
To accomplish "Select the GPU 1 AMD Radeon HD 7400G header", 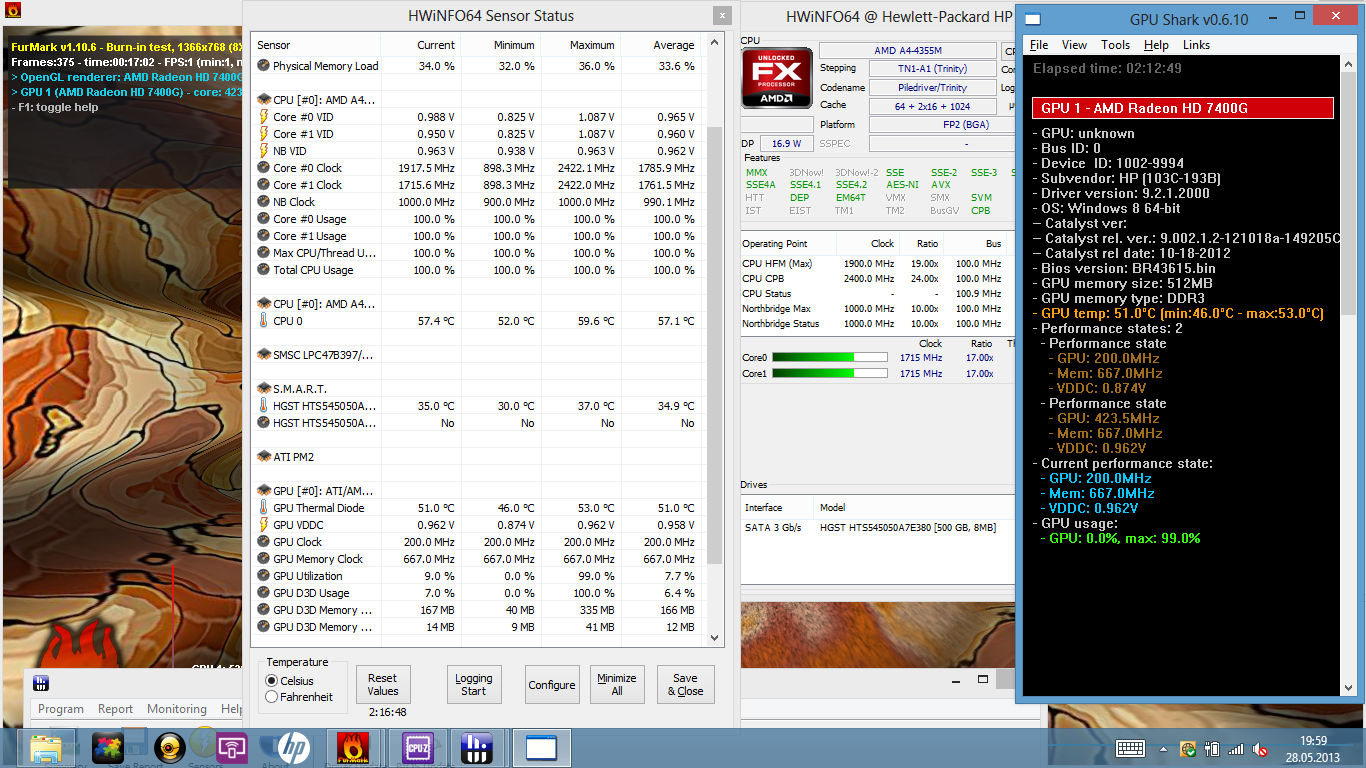I will (1183, 108).
